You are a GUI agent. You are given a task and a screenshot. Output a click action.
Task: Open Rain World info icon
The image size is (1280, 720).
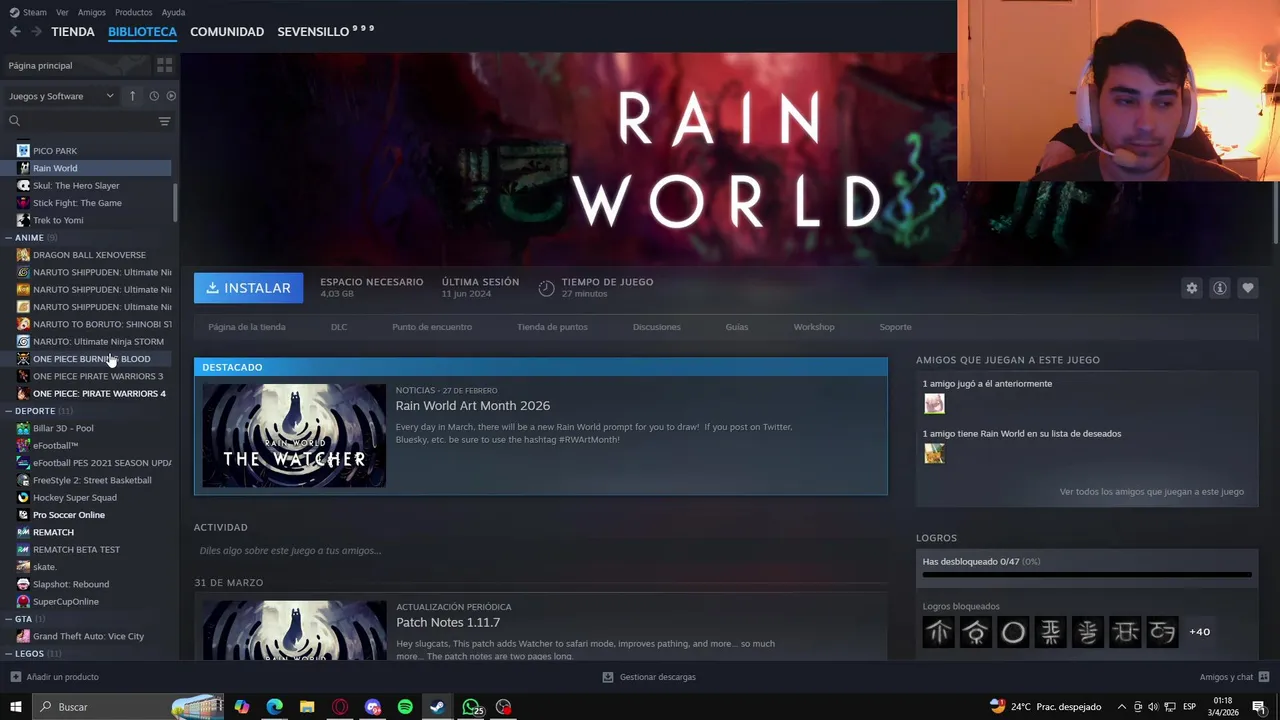click(x=1219, y=288)
